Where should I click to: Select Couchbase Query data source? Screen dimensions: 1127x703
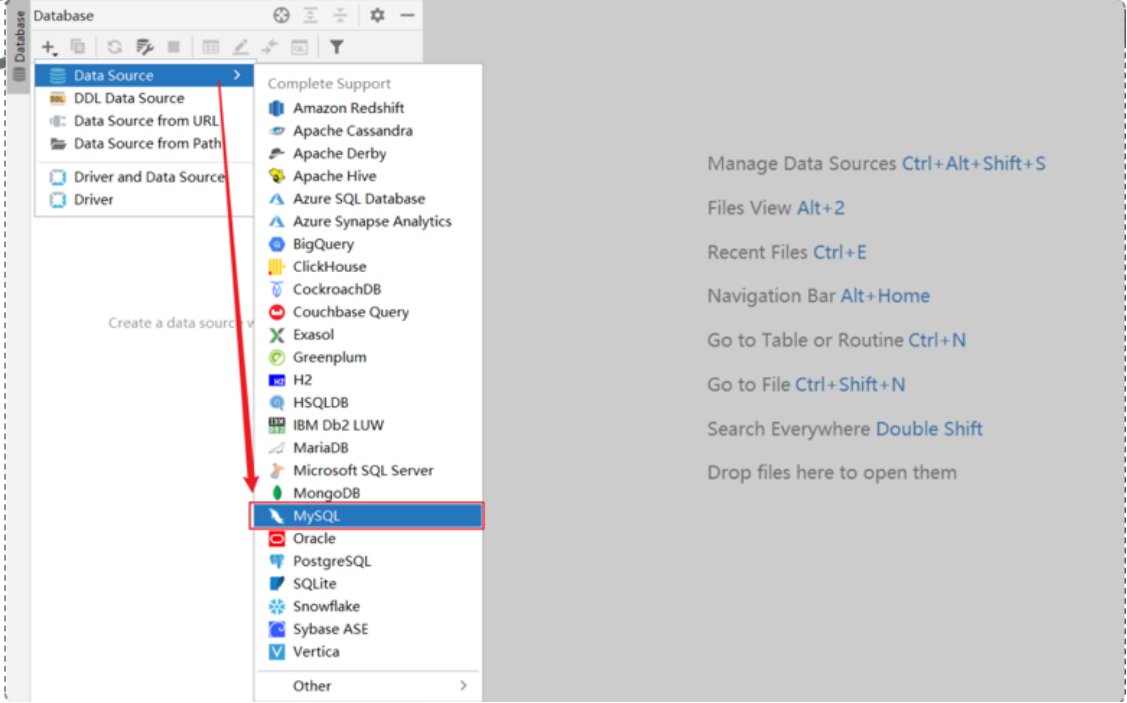coord(368,313)
